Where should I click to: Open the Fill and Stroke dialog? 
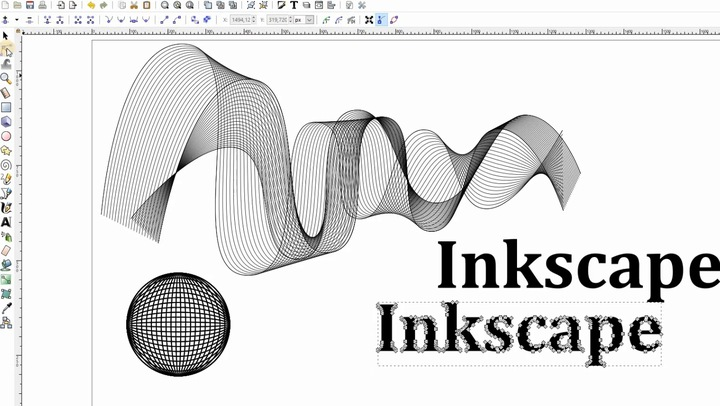[281, 6]
